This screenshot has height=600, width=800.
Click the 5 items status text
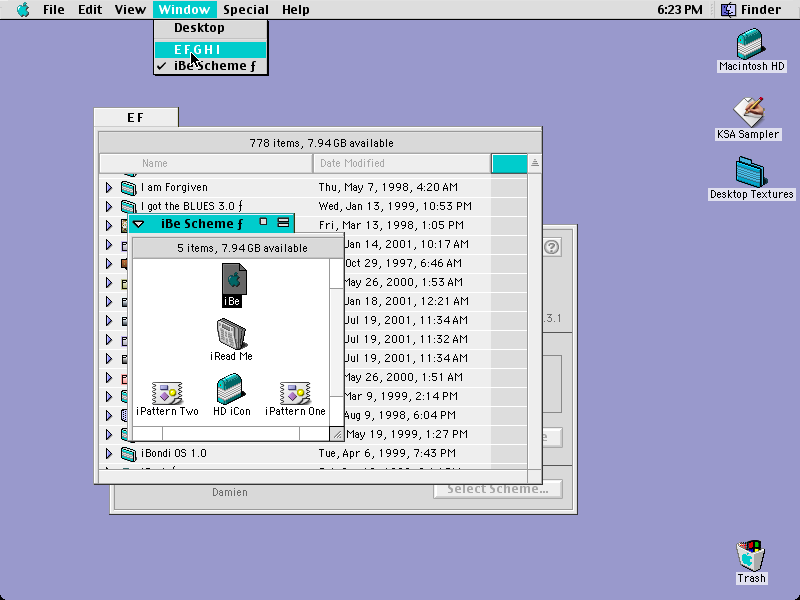pyautogui.click(x=242, y=248)
